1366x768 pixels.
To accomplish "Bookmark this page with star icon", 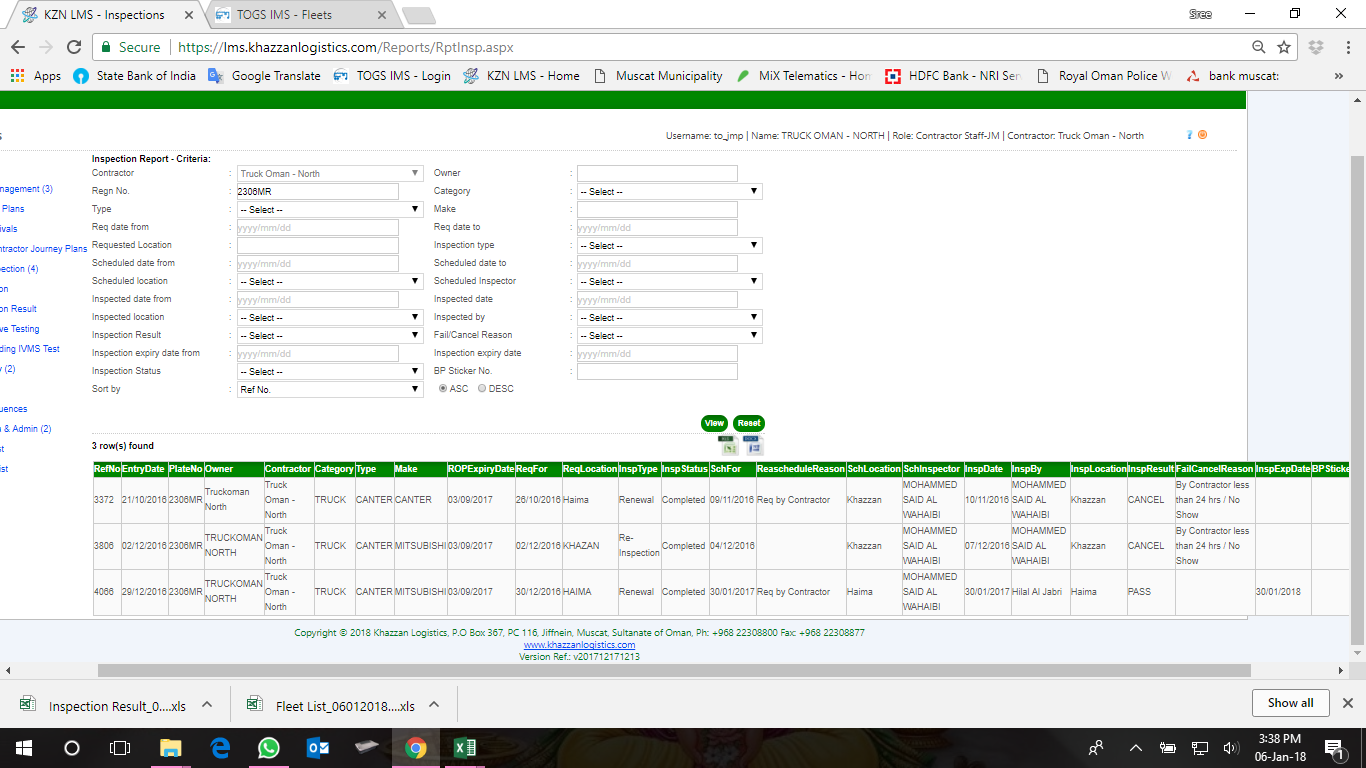I will [x=1284, y=47].
